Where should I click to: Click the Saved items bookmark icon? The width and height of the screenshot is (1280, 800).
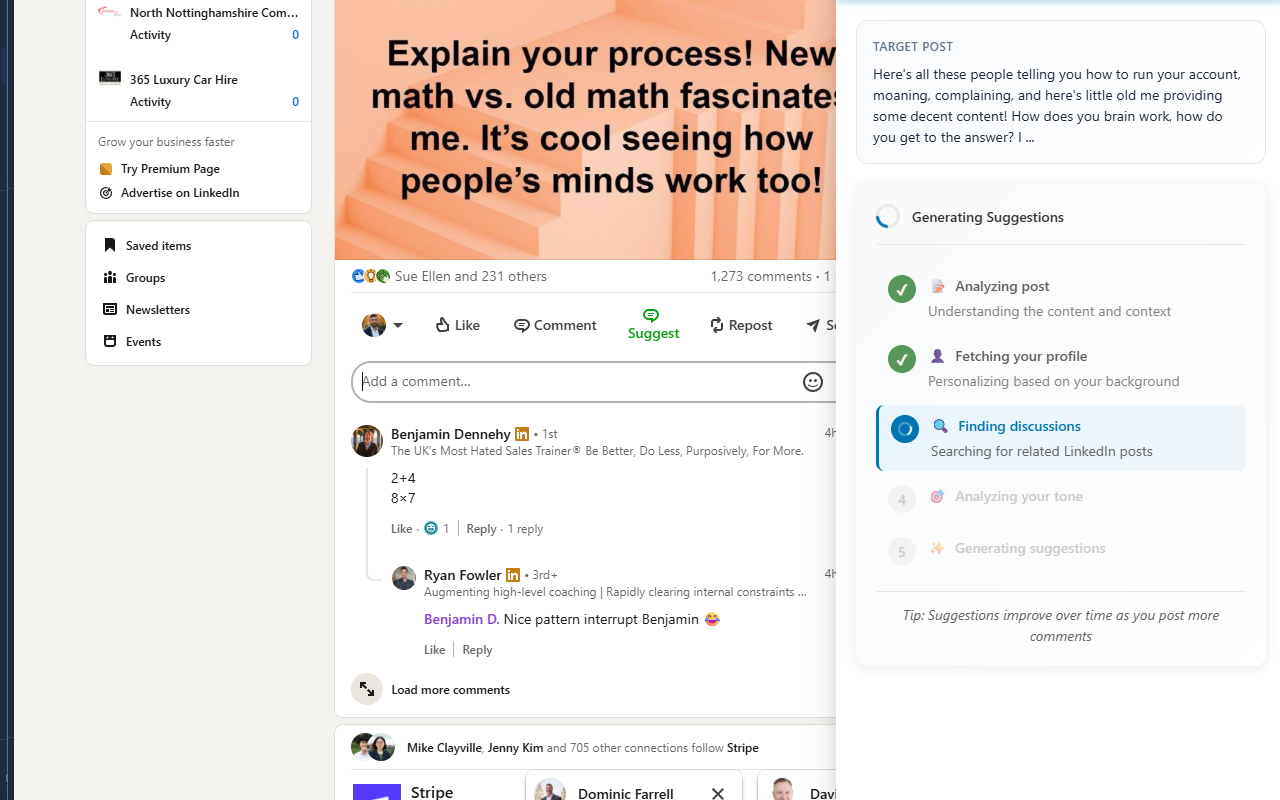[x=110, y=245]
